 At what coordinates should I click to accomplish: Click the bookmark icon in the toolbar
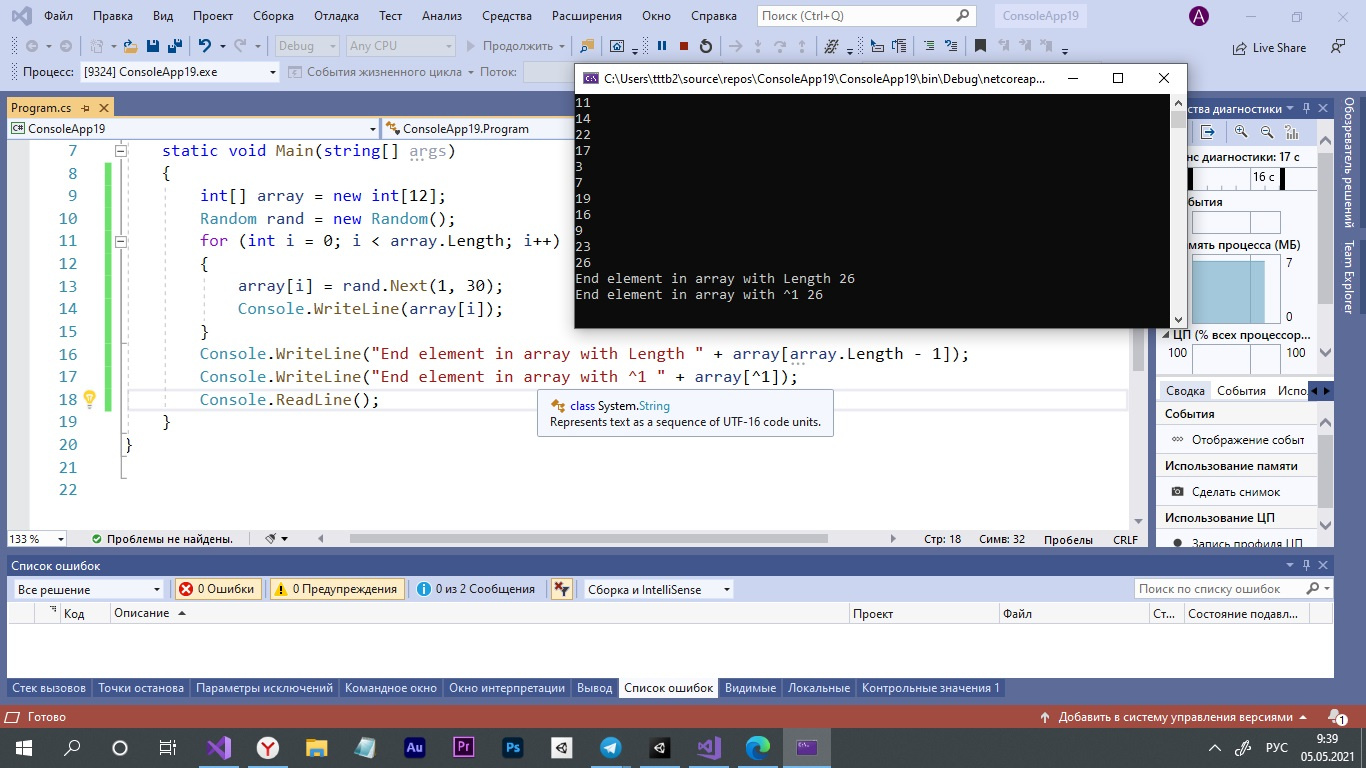(x=980, y=46)
